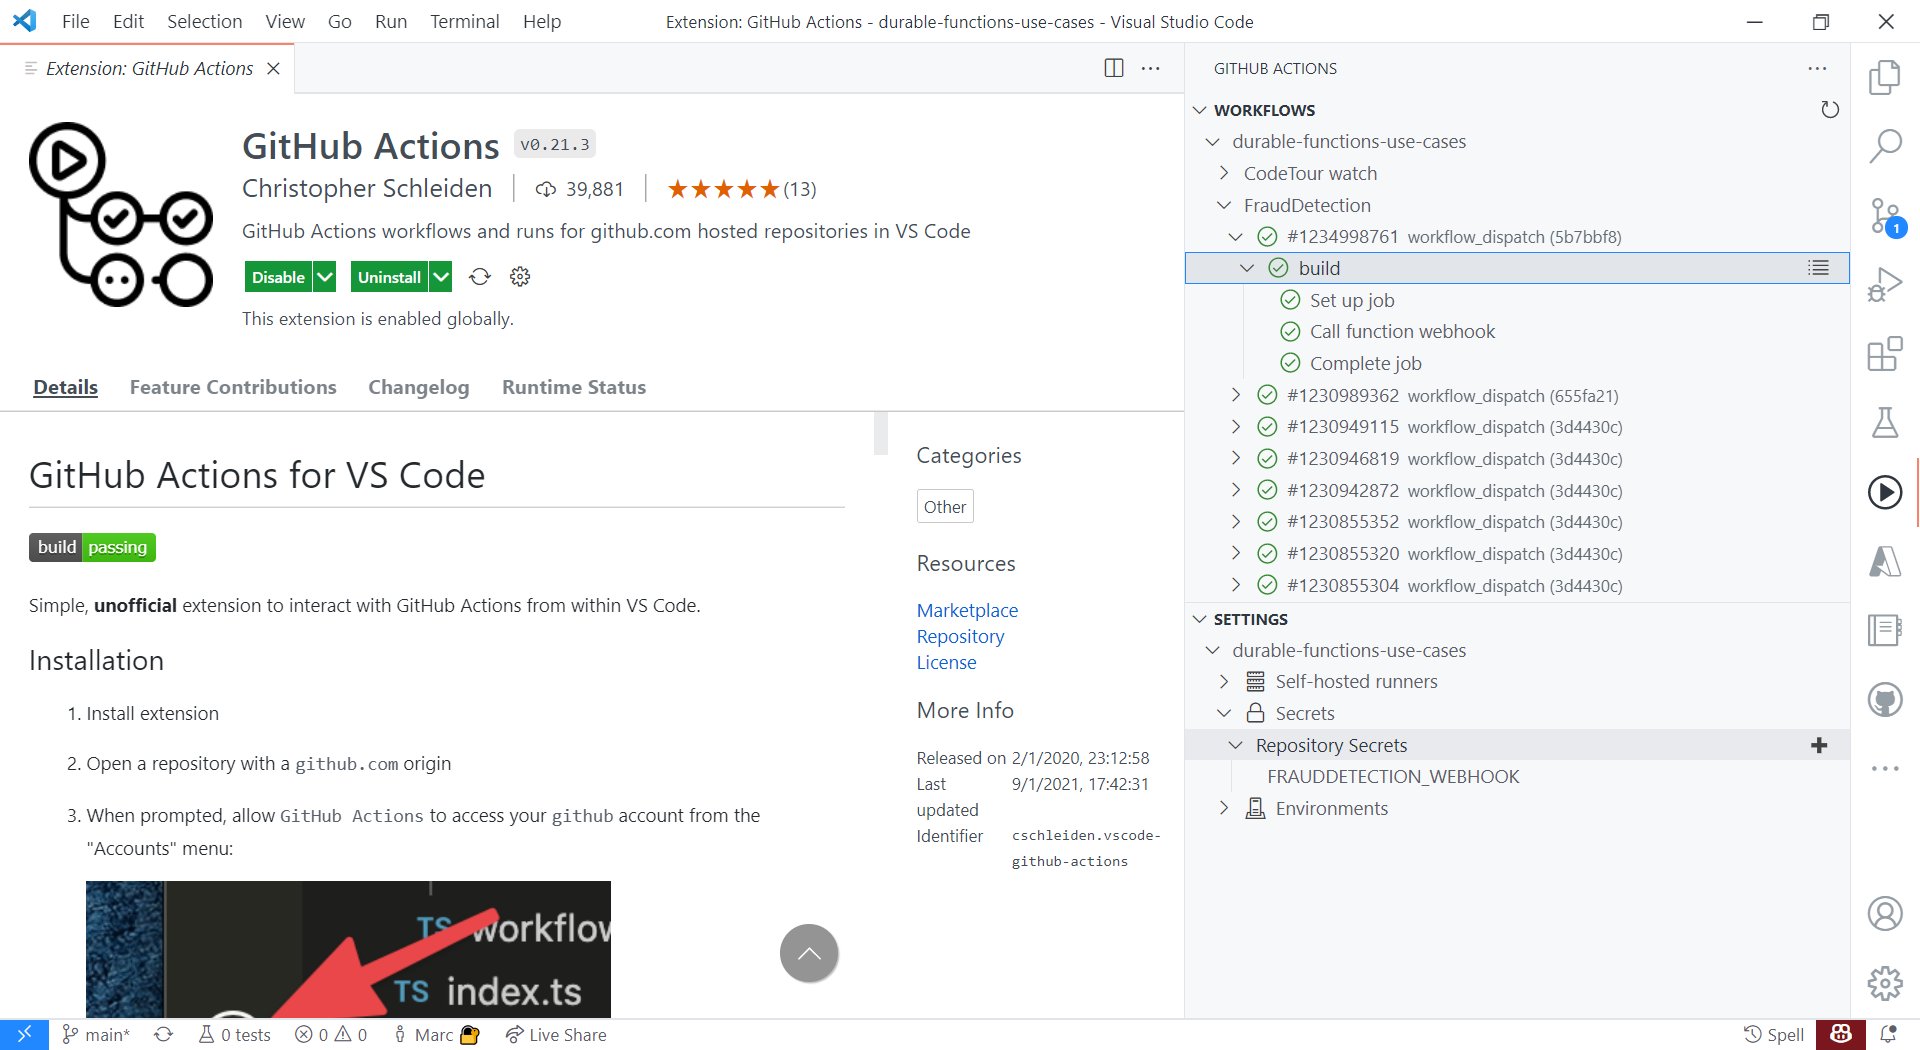
Task: Open the Search view in activity bar
Action: (x=1885, y=146)
